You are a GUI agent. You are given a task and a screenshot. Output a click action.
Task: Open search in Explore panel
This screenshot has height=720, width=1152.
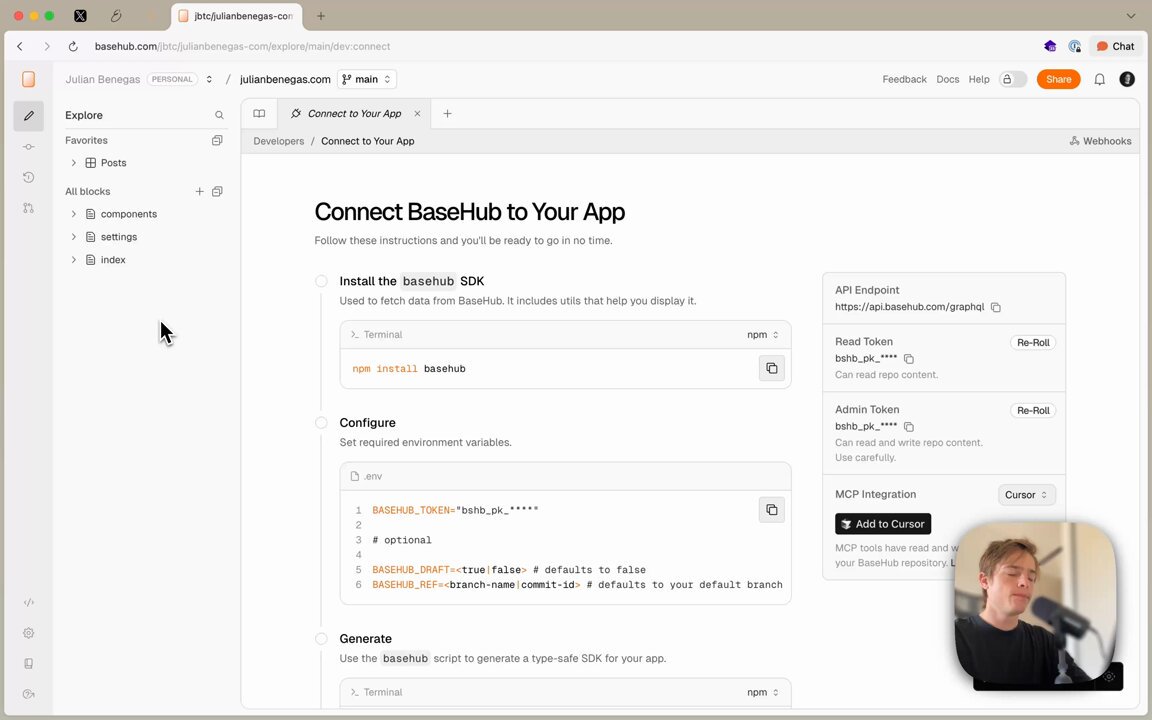(x=219, y=115)
